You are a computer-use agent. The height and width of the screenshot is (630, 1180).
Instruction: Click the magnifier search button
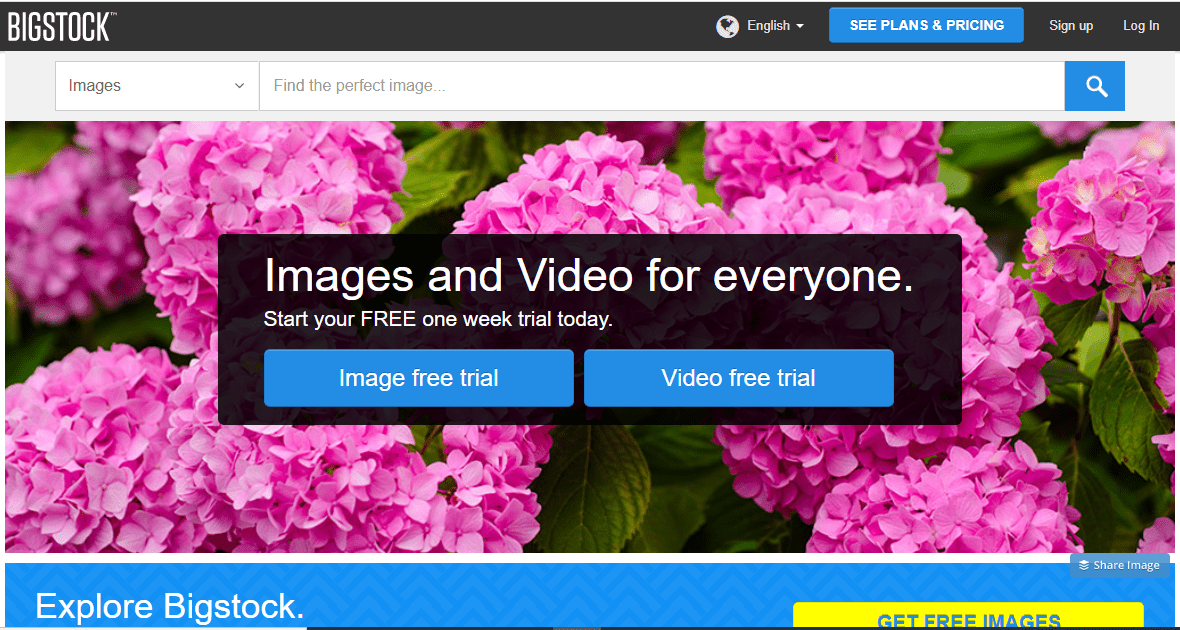[x=1095, y=86]
